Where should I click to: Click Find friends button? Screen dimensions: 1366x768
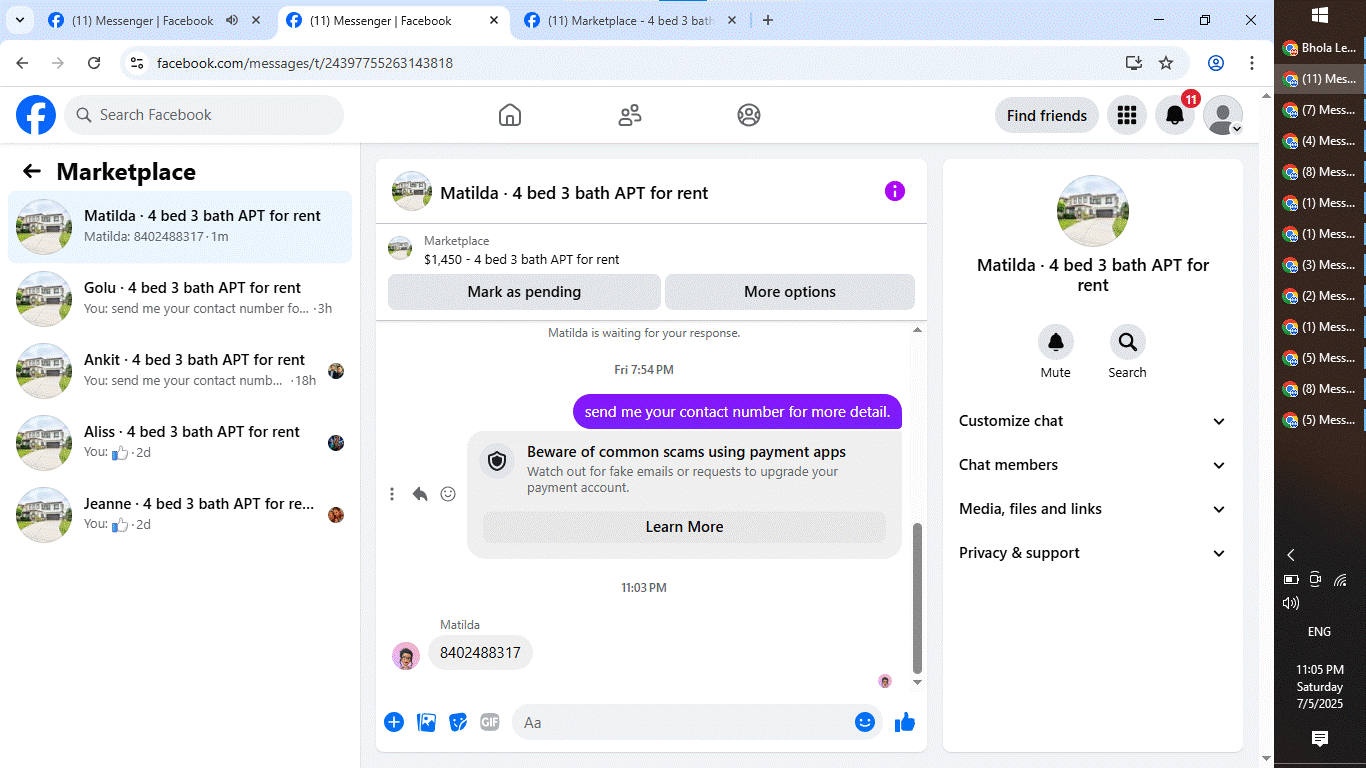(x=1047, y=115)
